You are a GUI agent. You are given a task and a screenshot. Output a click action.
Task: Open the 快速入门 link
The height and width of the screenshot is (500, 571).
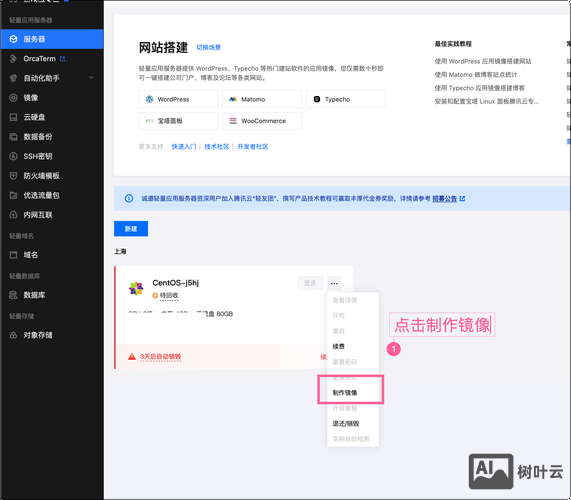tap(184, 146)
